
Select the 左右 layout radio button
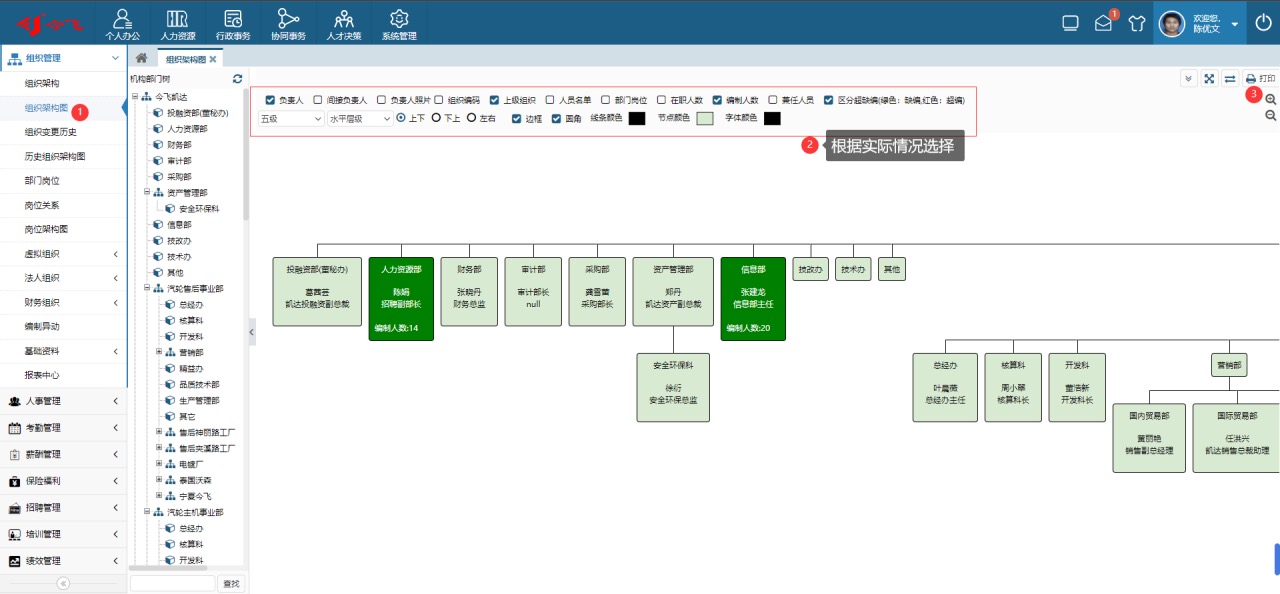471,118
